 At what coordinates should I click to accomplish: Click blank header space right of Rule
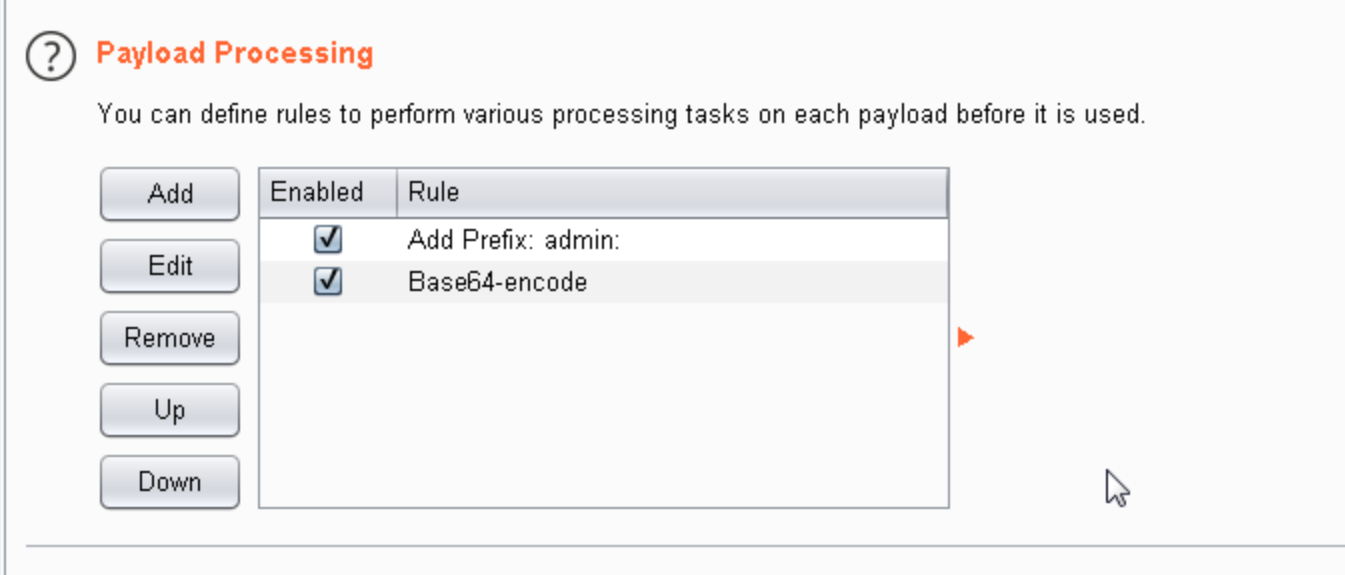click(x=700, y=192)
